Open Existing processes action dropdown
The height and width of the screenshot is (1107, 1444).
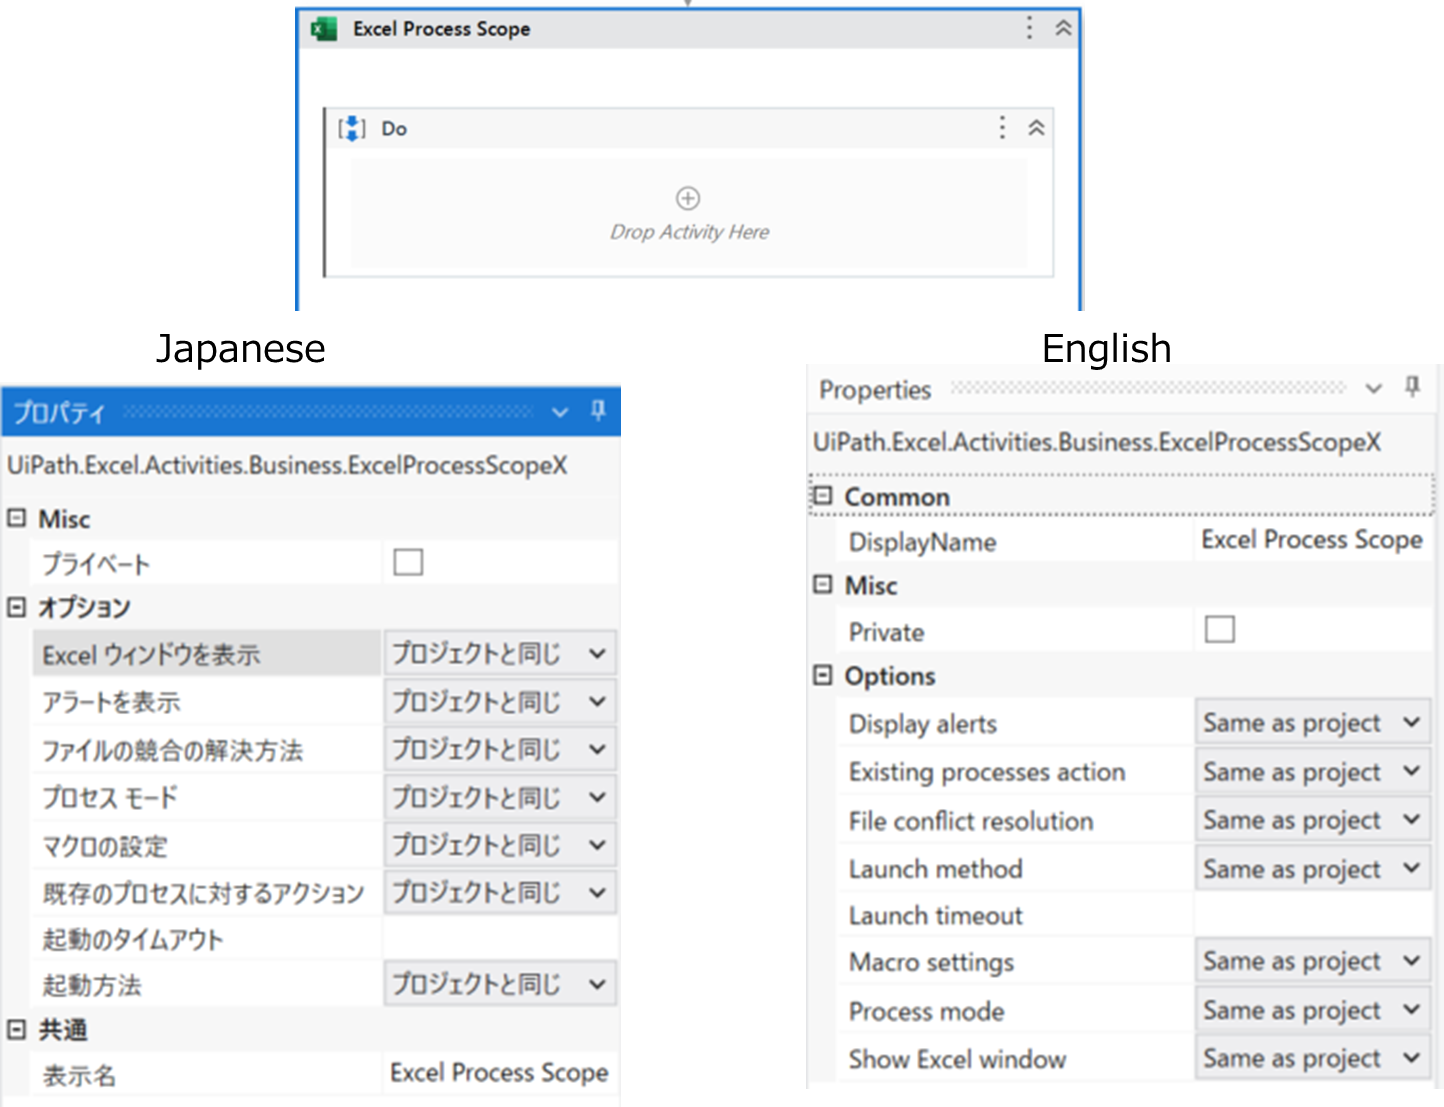pos(1312,771)
